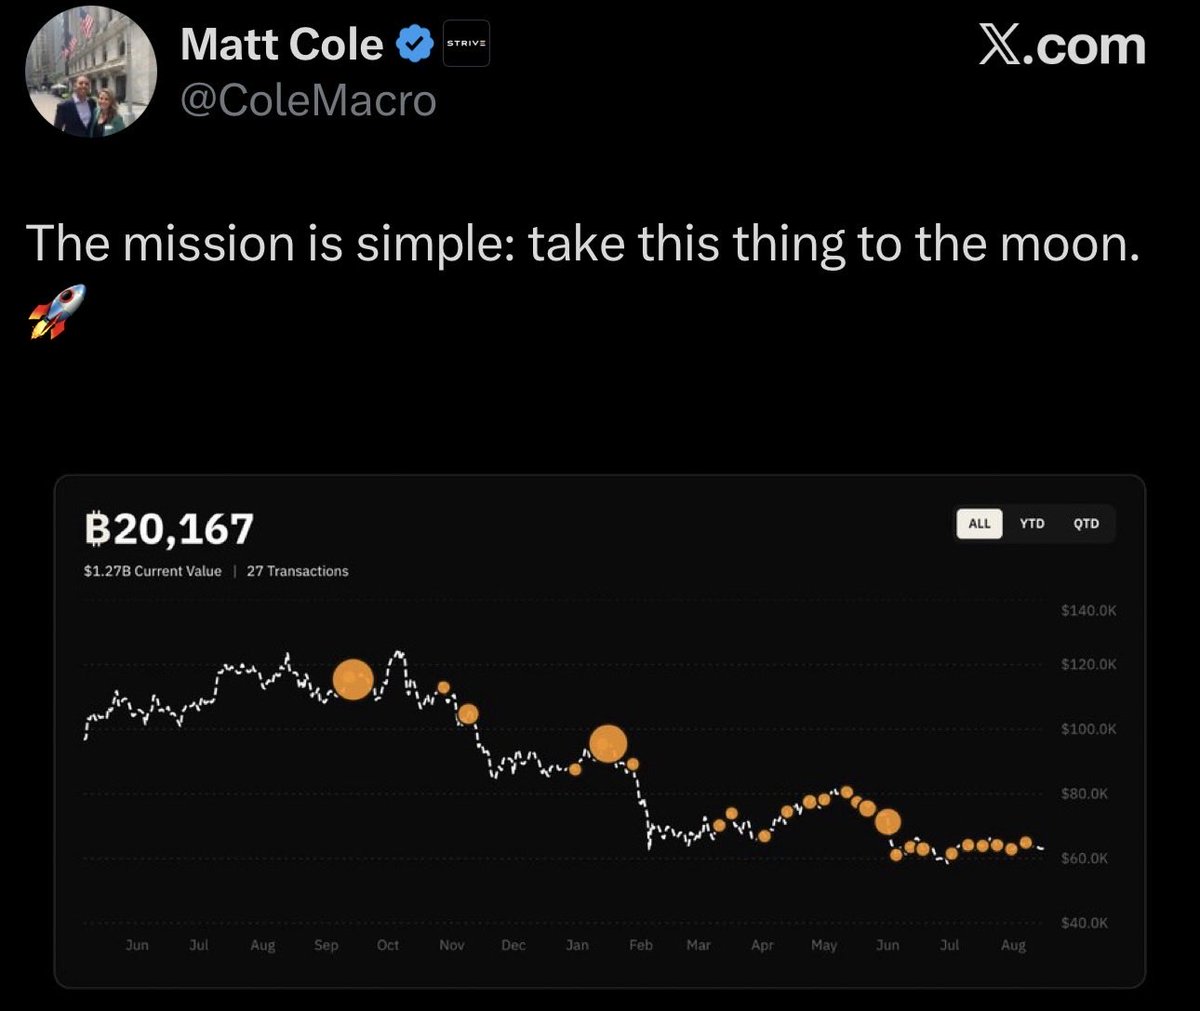Open the @ColeMacro handle link

pyautogui.click(x=308, y=101)
